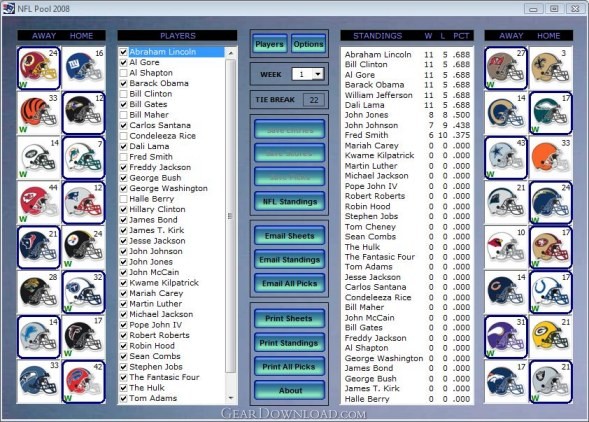Viewport: 589px width, 422px height.
Task: Pick the 49ers helmet
Action: [x=550, y=247]
